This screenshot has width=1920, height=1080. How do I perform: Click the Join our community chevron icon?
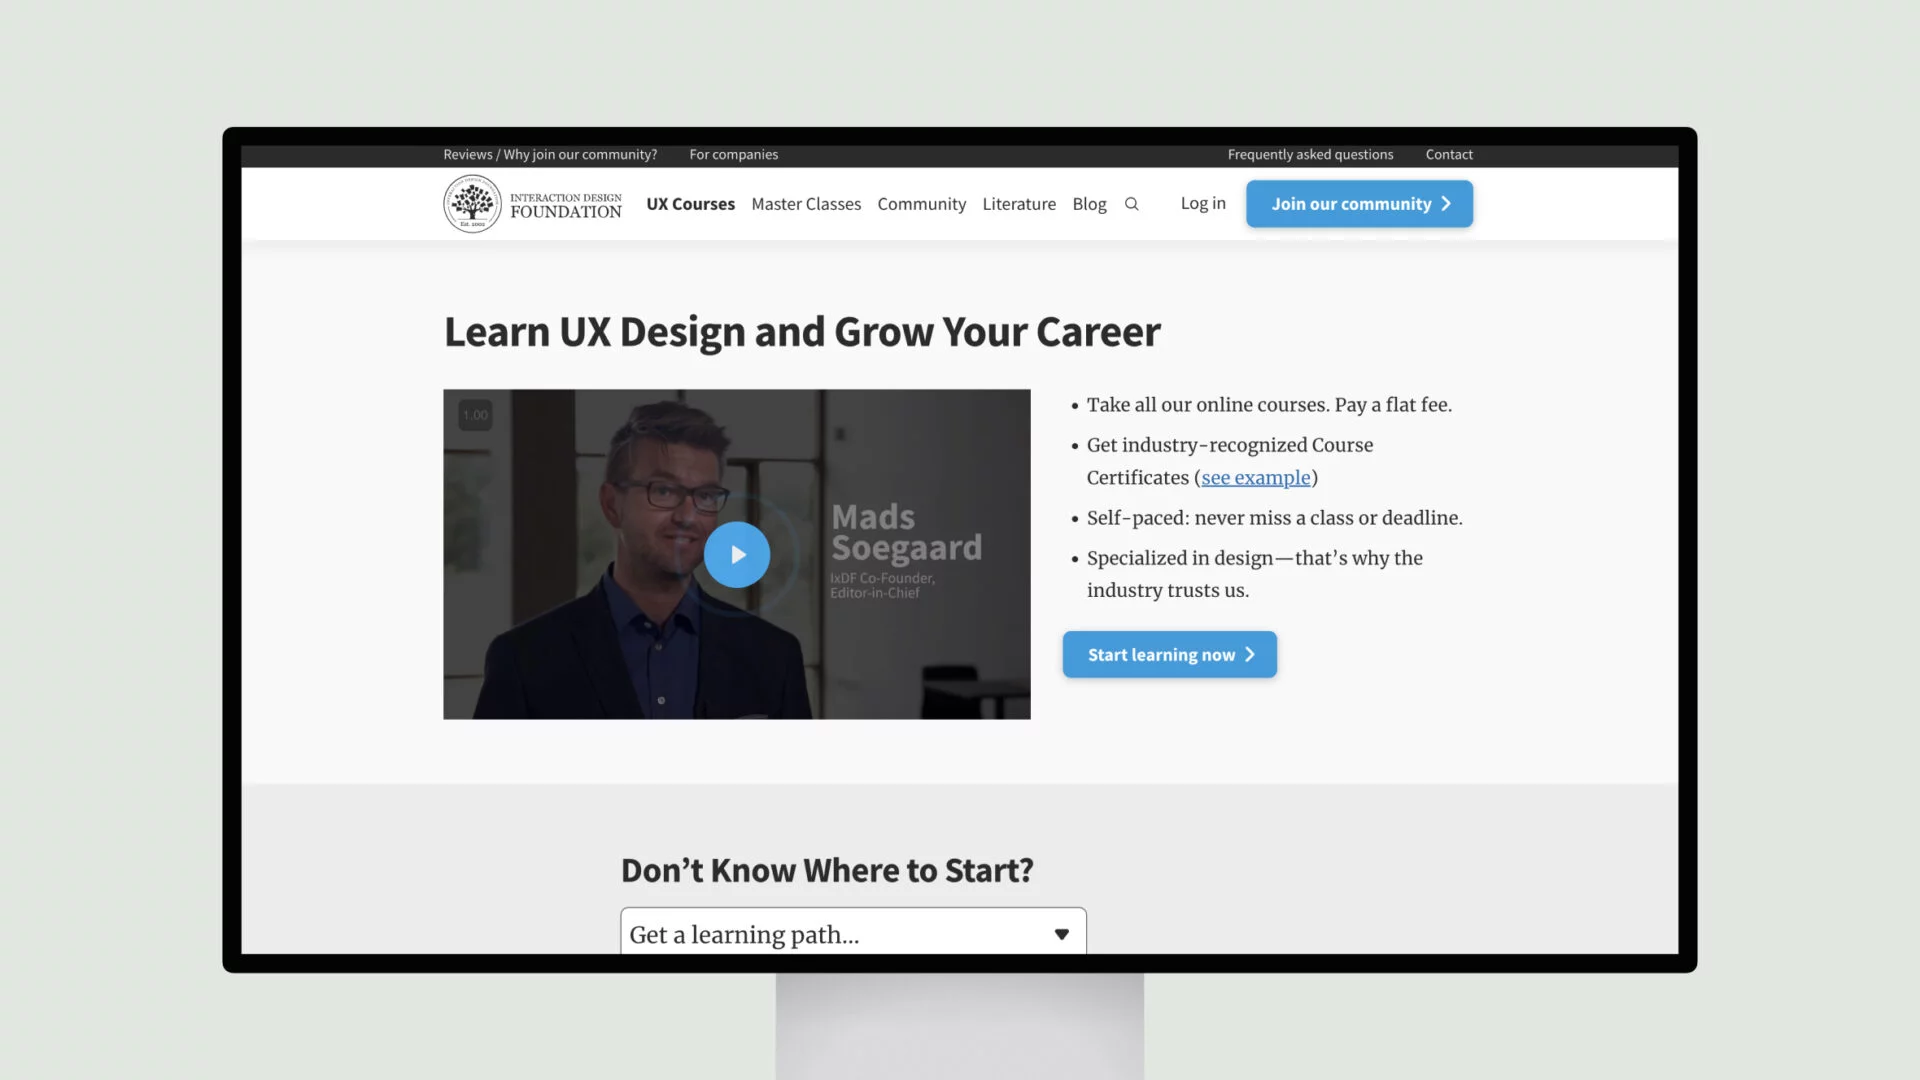[x=1447, y=204]
